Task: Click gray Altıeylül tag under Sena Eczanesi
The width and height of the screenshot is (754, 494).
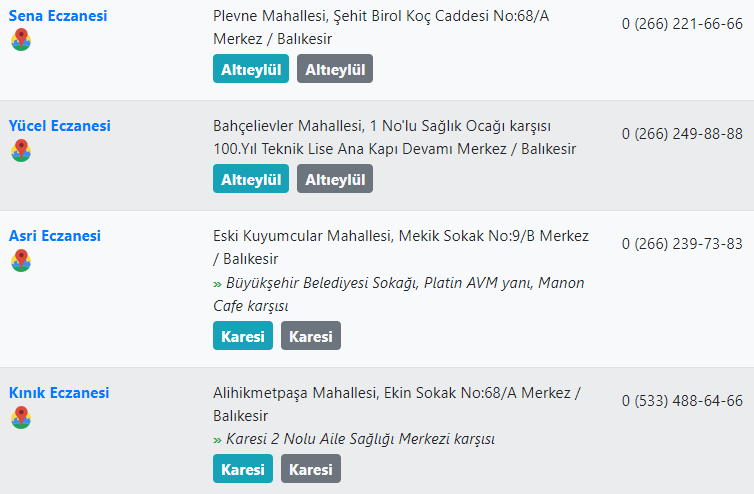Action: pyautogui.click(x=335, y=69)
